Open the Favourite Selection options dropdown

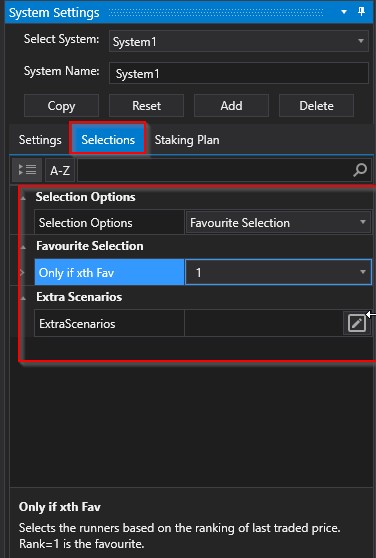click(x=278, y=222)
